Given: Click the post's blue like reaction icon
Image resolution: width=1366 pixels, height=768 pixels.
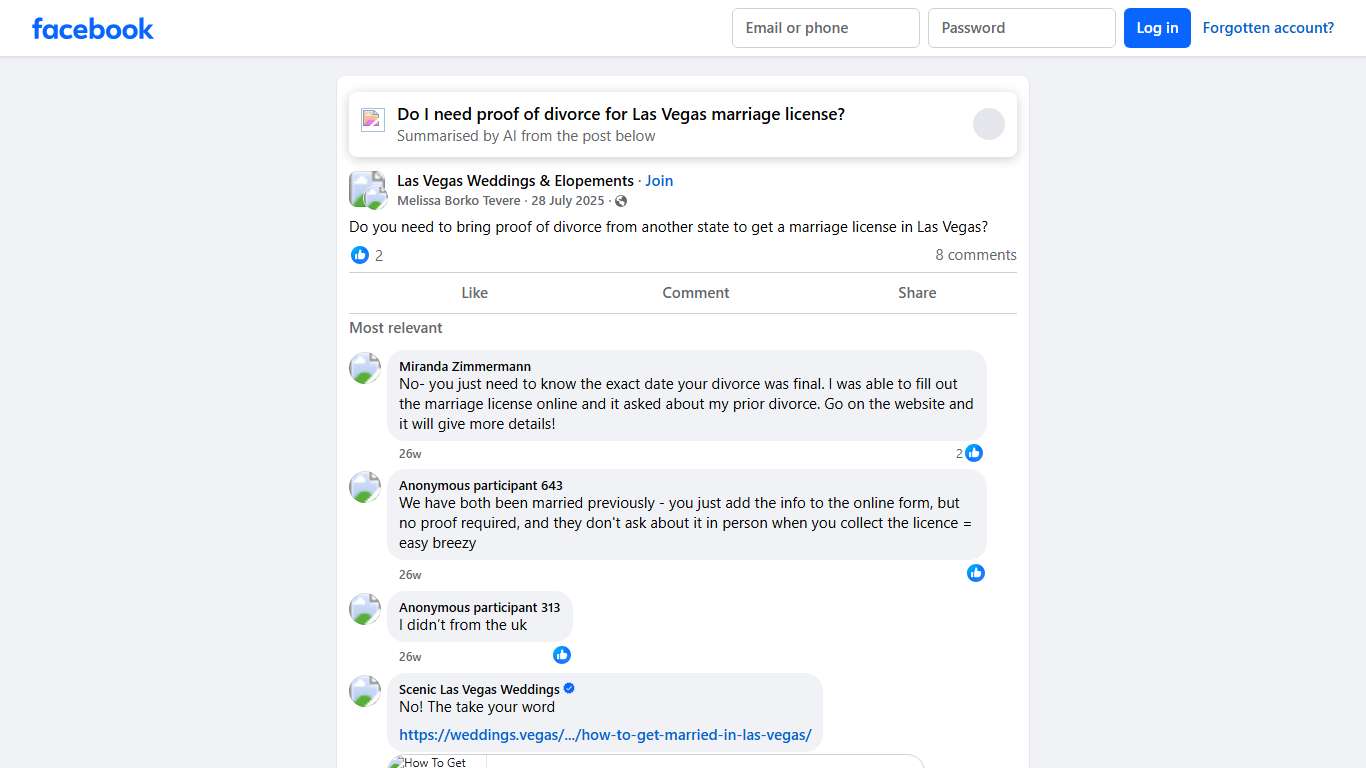Looking at the screenshot, I should pos(360,255).
